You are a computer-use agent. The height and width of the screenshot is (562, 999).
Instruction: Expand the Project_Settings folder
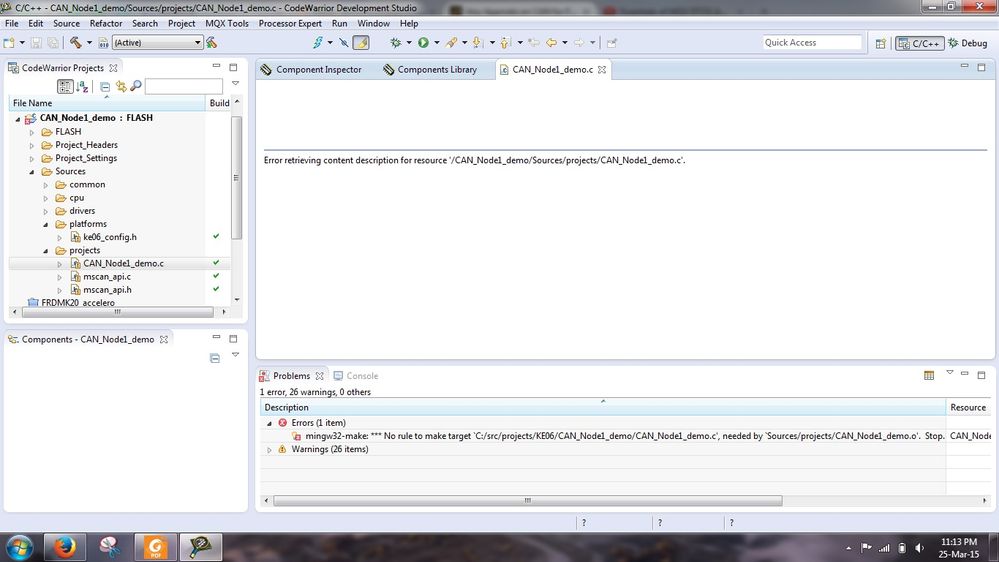32,159
